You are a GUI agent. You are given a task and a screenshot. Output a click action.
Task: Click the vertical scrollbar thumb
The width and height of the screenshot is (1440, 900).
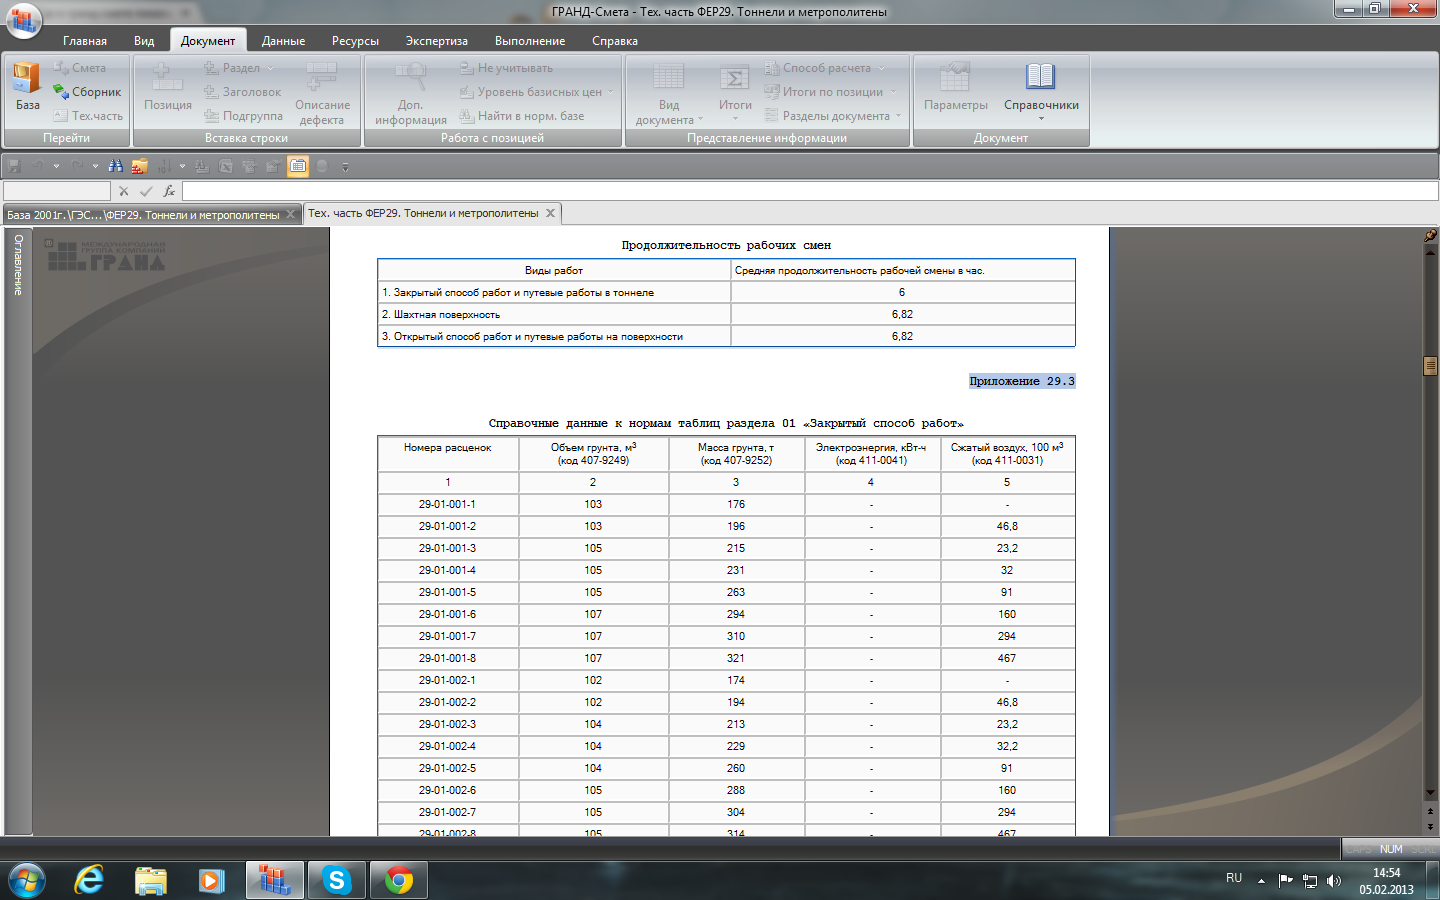1430,366
